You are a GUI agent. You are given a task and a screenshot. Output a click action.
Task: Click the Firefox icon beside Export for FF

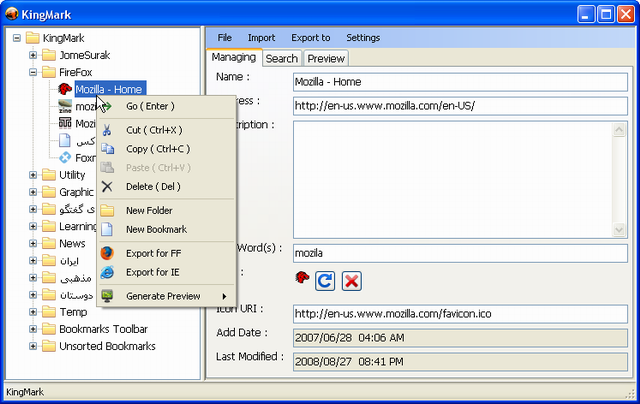coord(107,253)
